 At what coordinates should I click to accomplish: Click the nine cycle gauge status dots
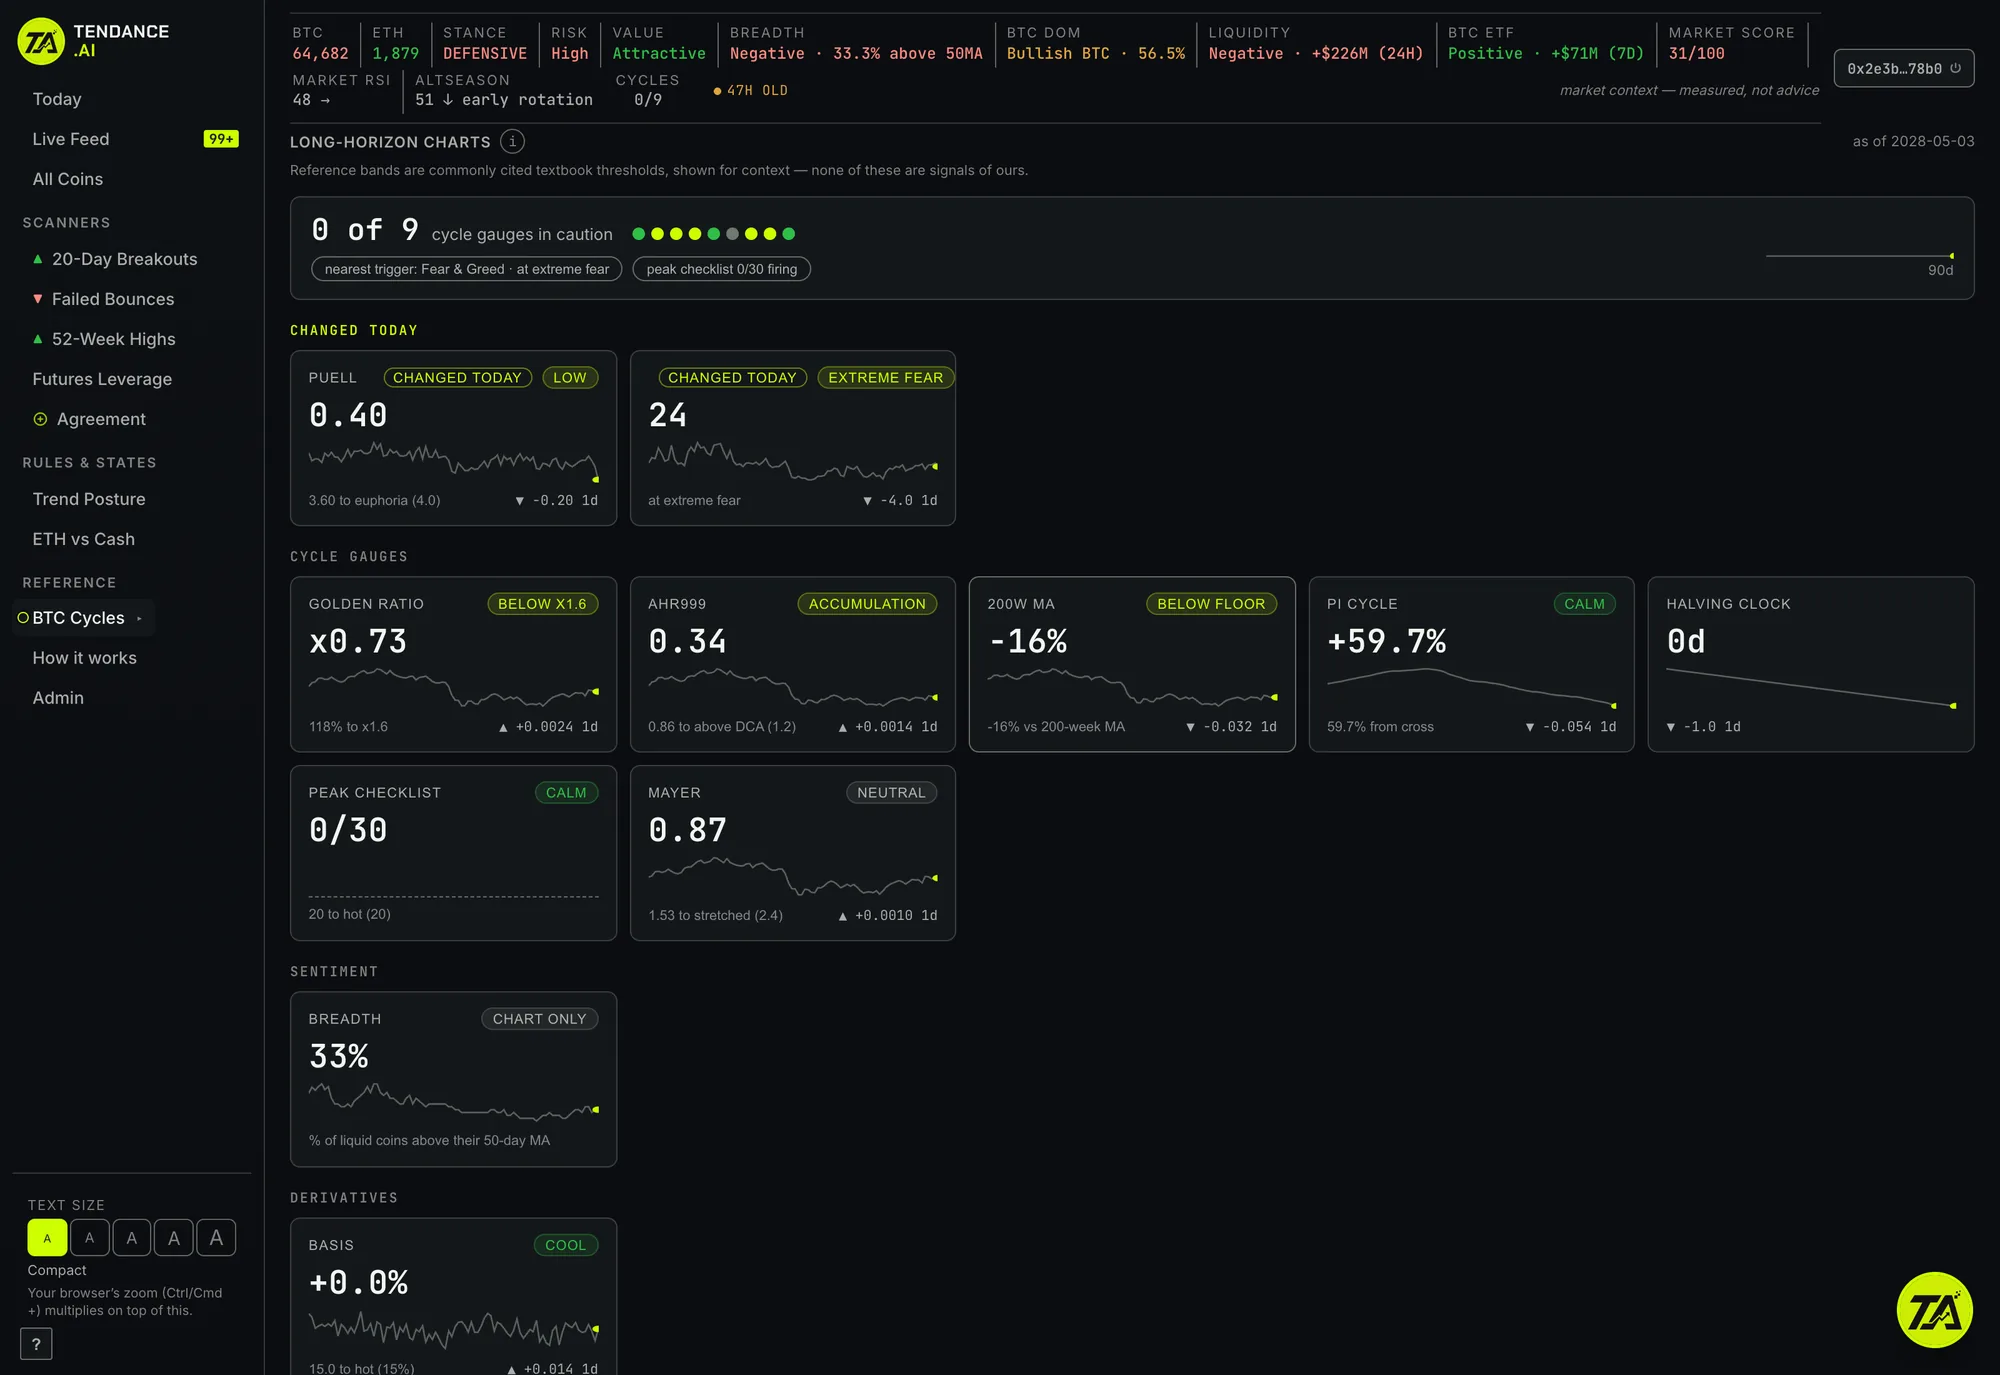[x=714, y=234]
